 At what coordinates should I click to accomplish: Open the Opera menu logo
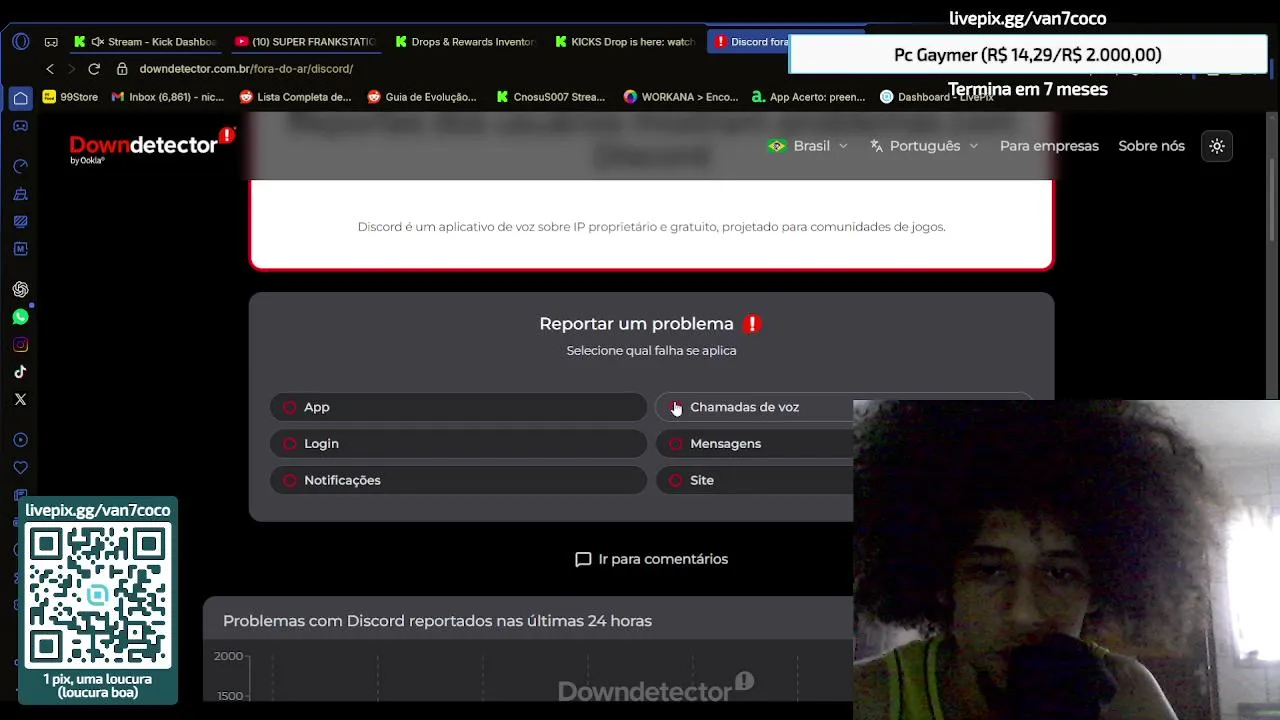(21, 42)
